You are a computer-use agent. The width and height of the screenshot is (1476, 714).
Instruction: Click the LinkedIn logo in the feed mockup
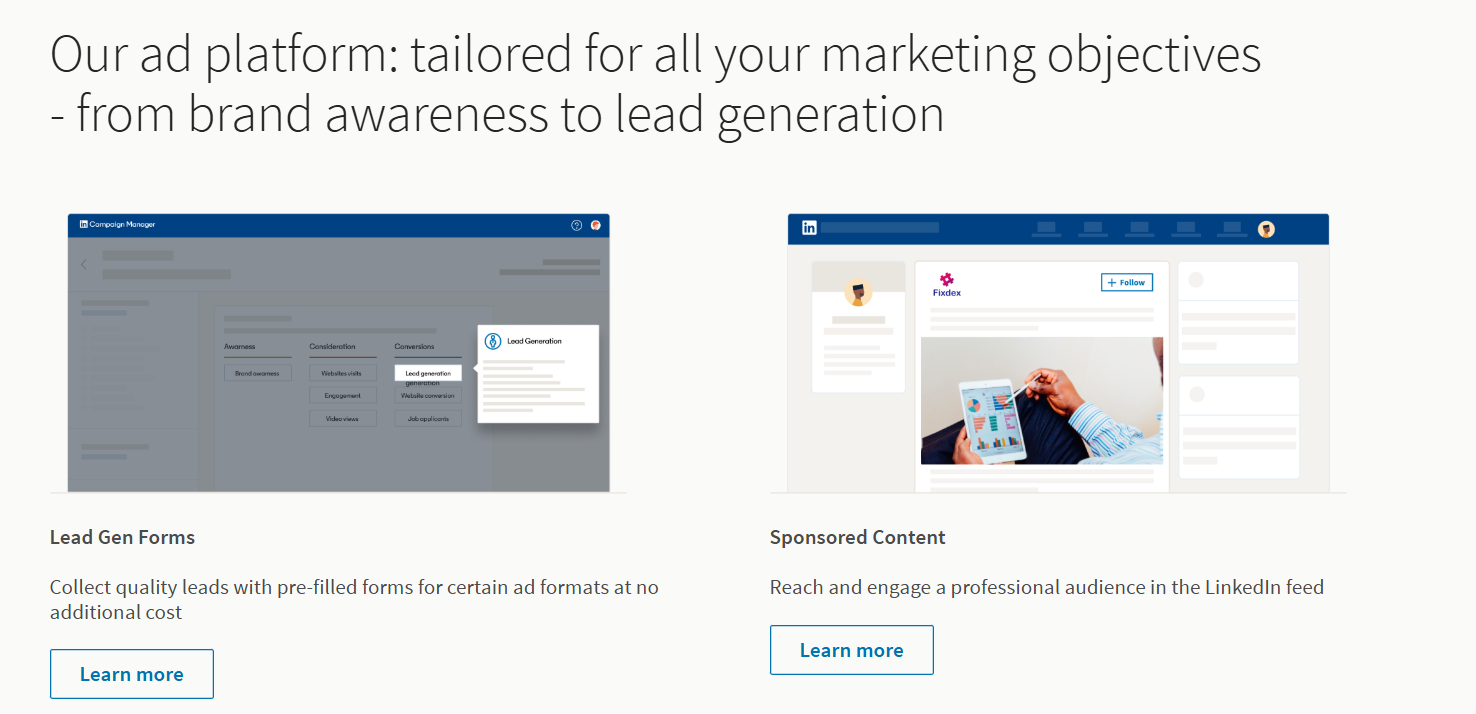click(809, 228)
